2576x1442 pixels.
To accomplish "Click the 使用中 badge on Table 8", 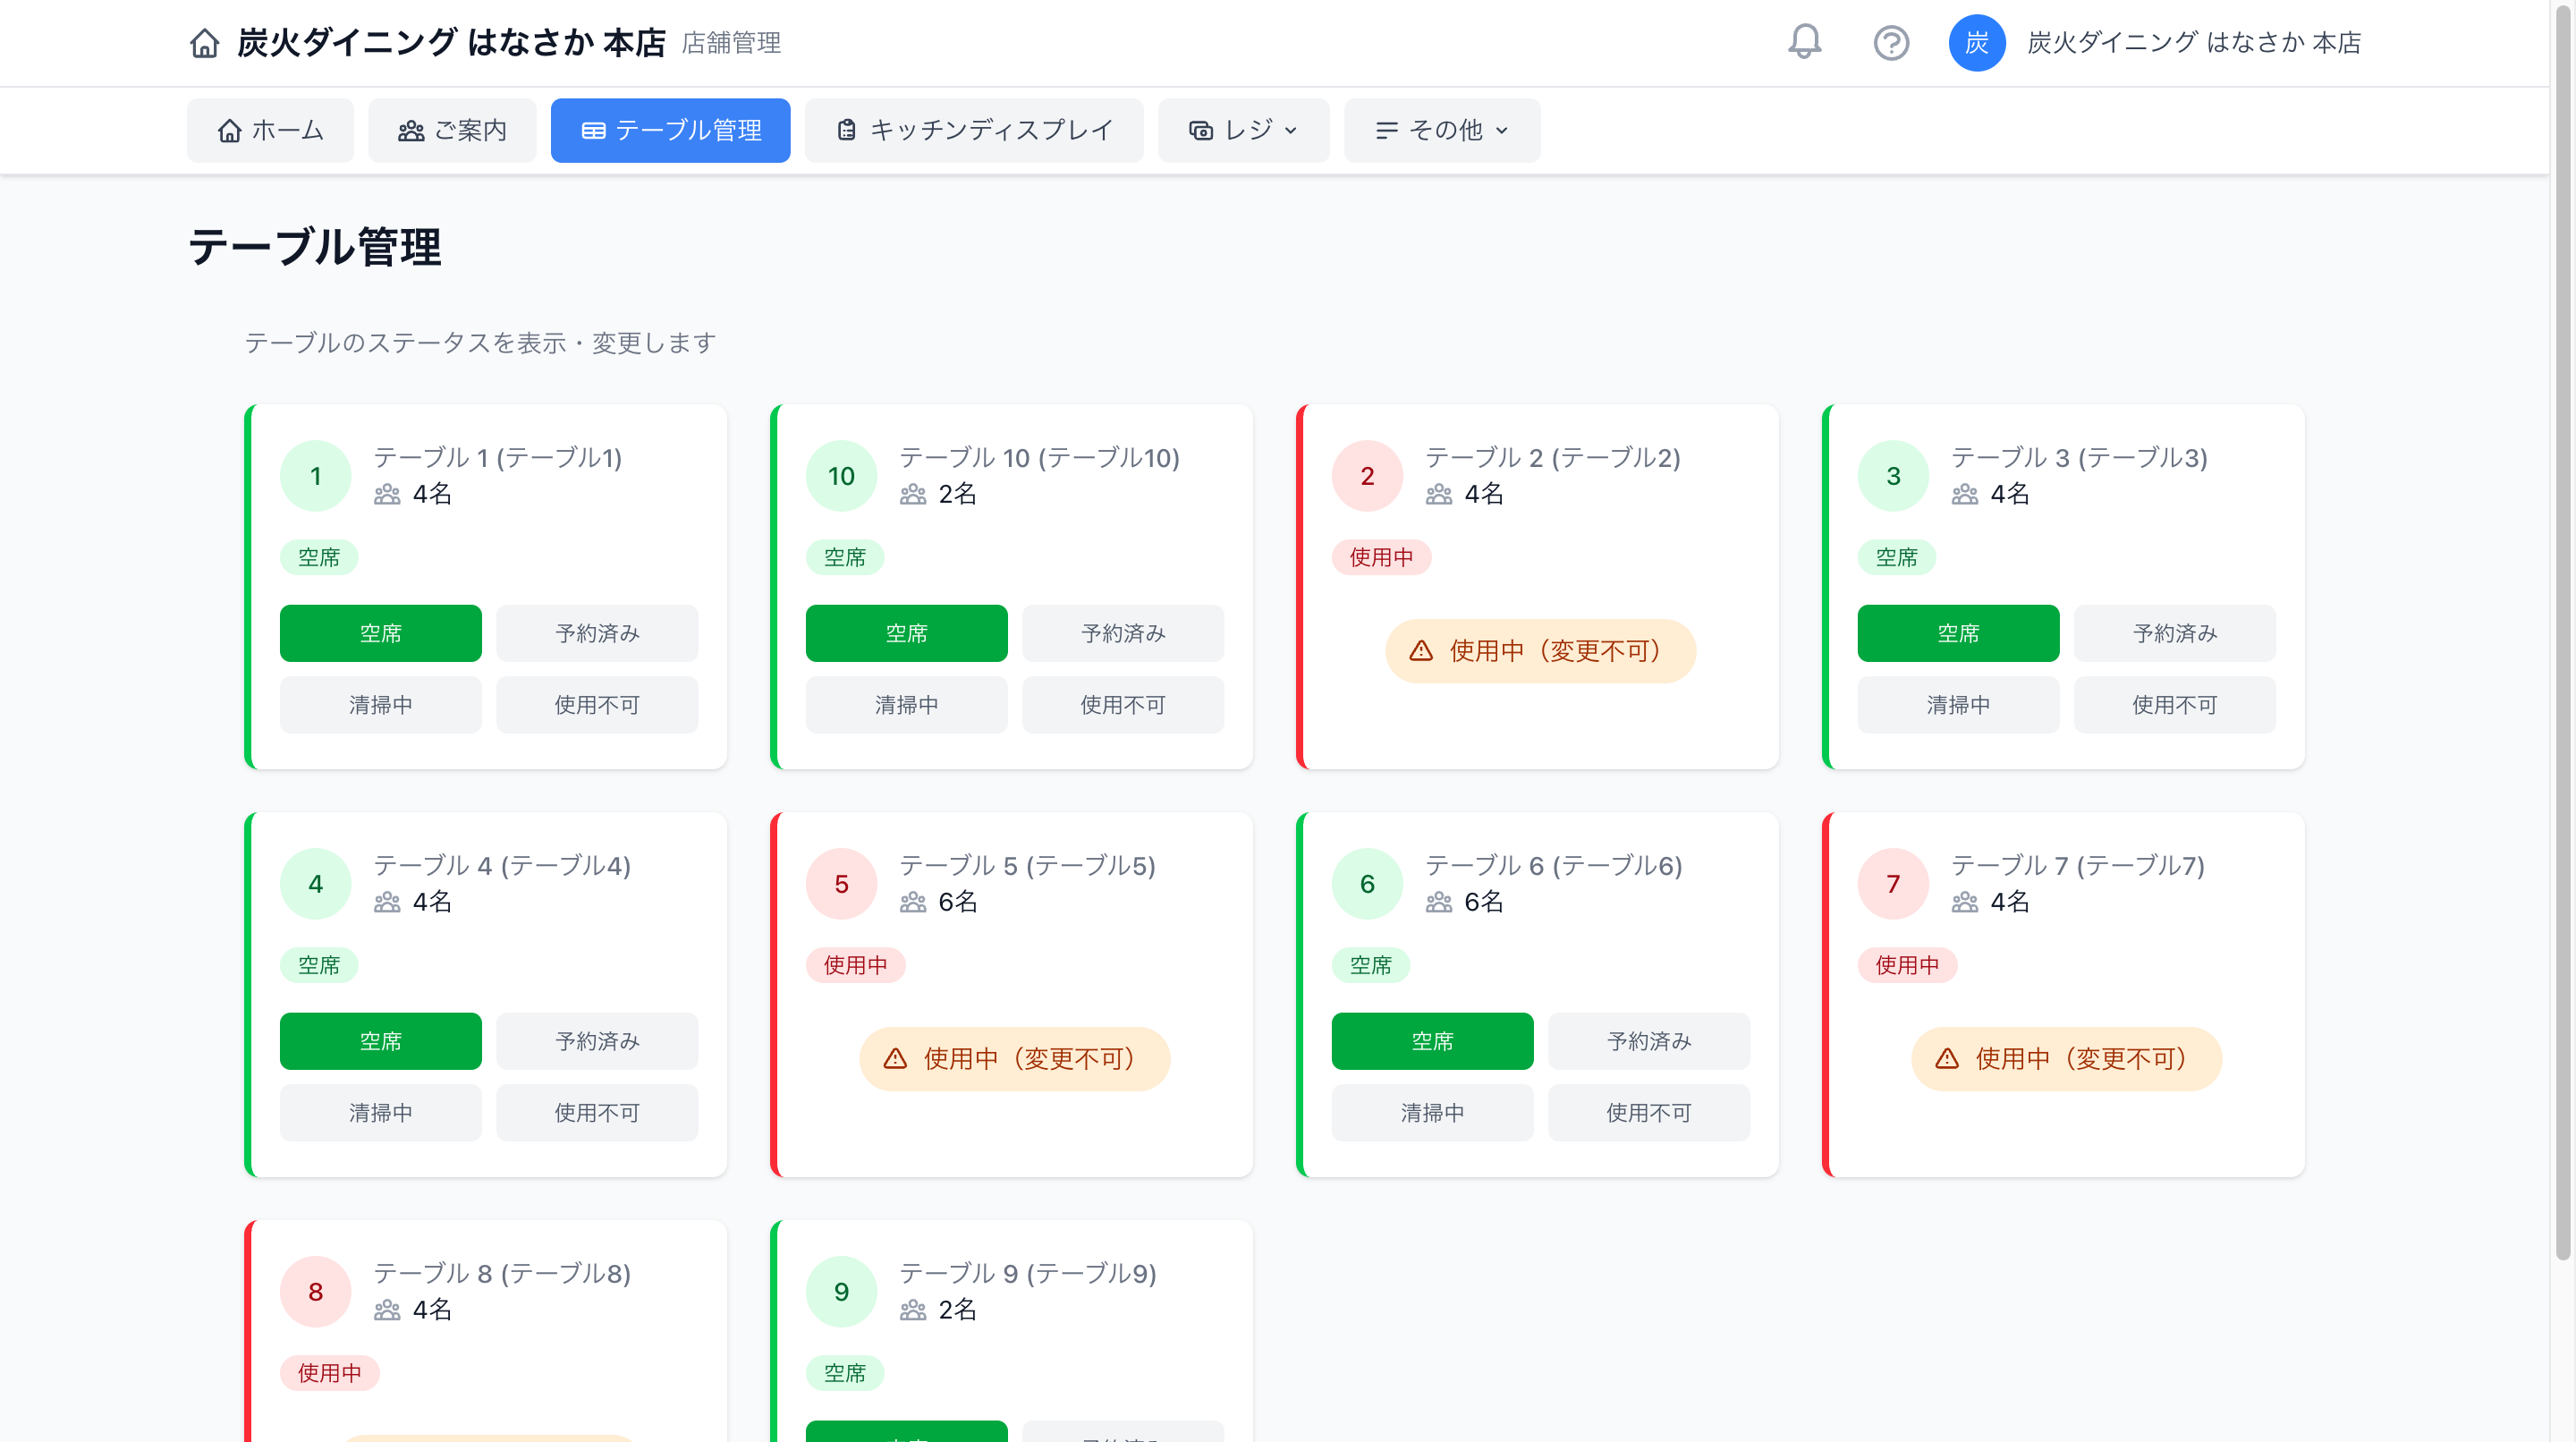I will click(329, 1373).
